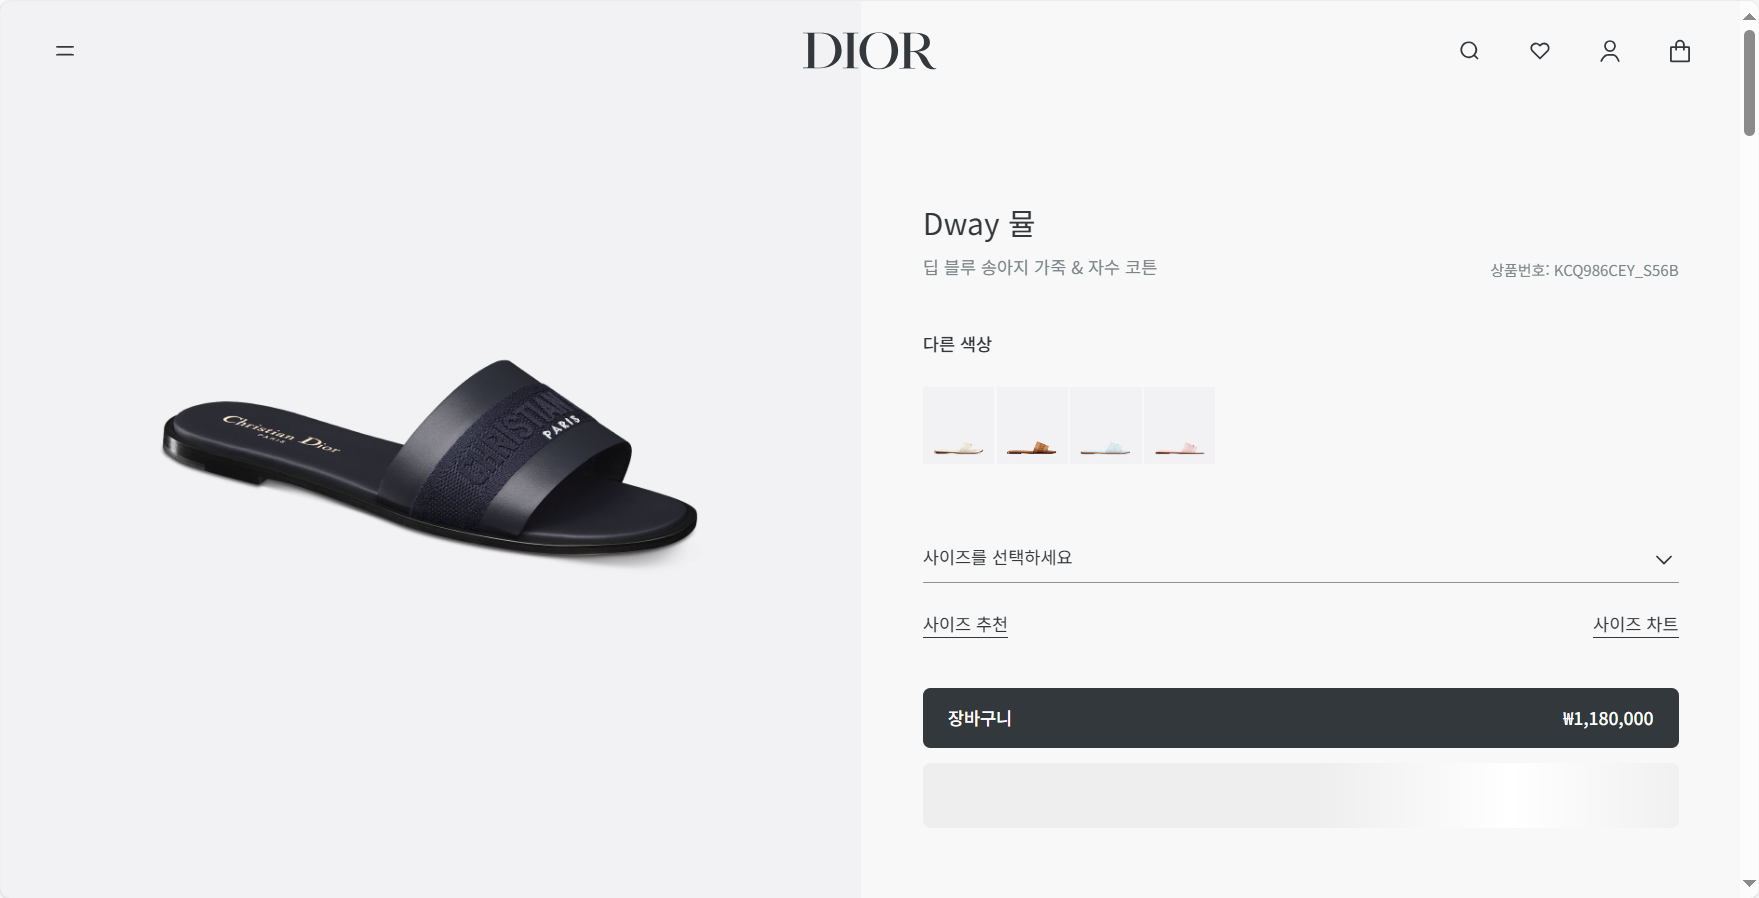Open the hamburger menu icon
1759x898 pixels.
tap(65, 51)
